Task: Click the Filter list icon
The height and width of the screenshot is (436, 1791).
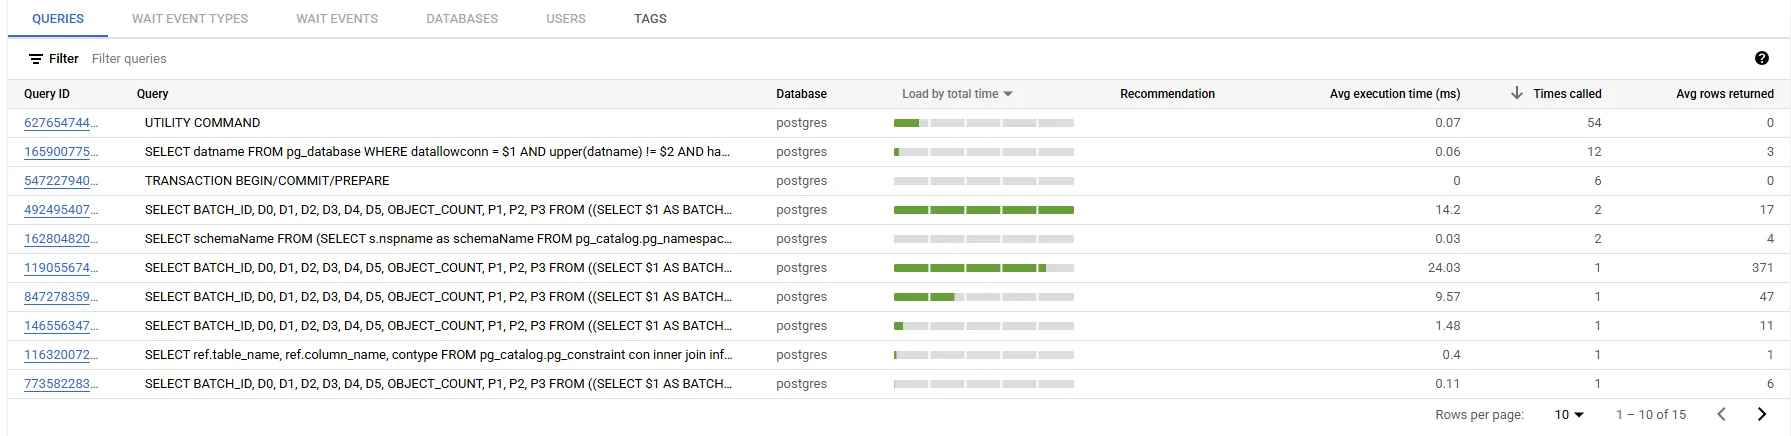Action: [x=36, y=59]
